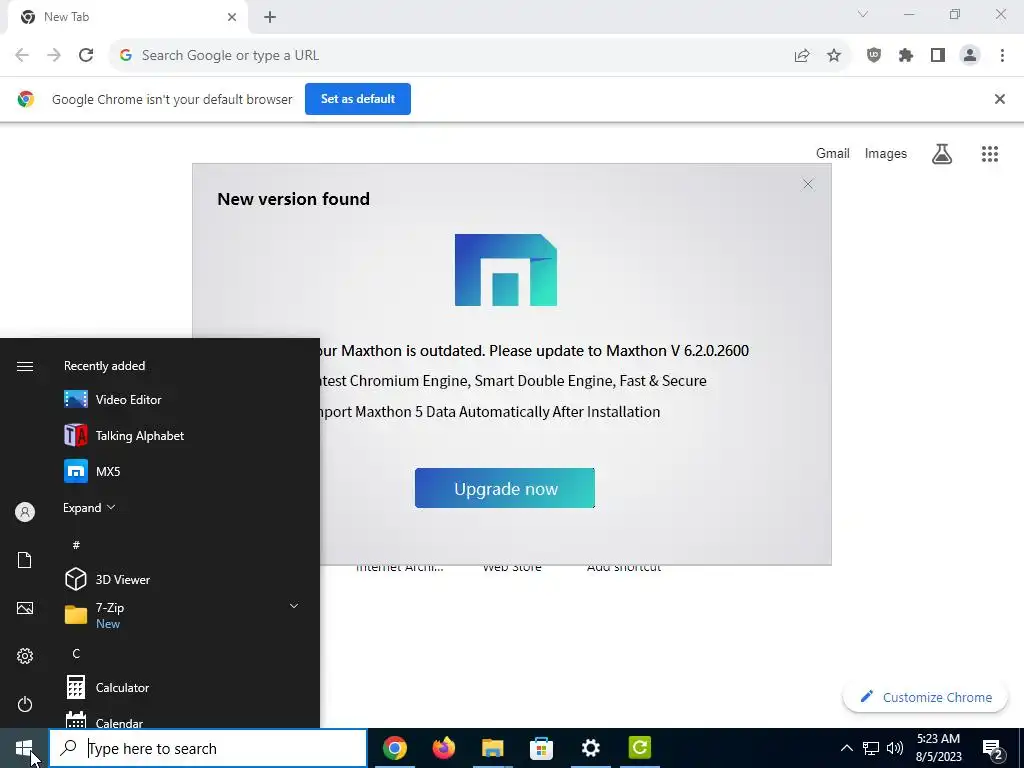Click the # letter header in app list
The height and width of the screenshot is (768, 1024).
[76, 545]
